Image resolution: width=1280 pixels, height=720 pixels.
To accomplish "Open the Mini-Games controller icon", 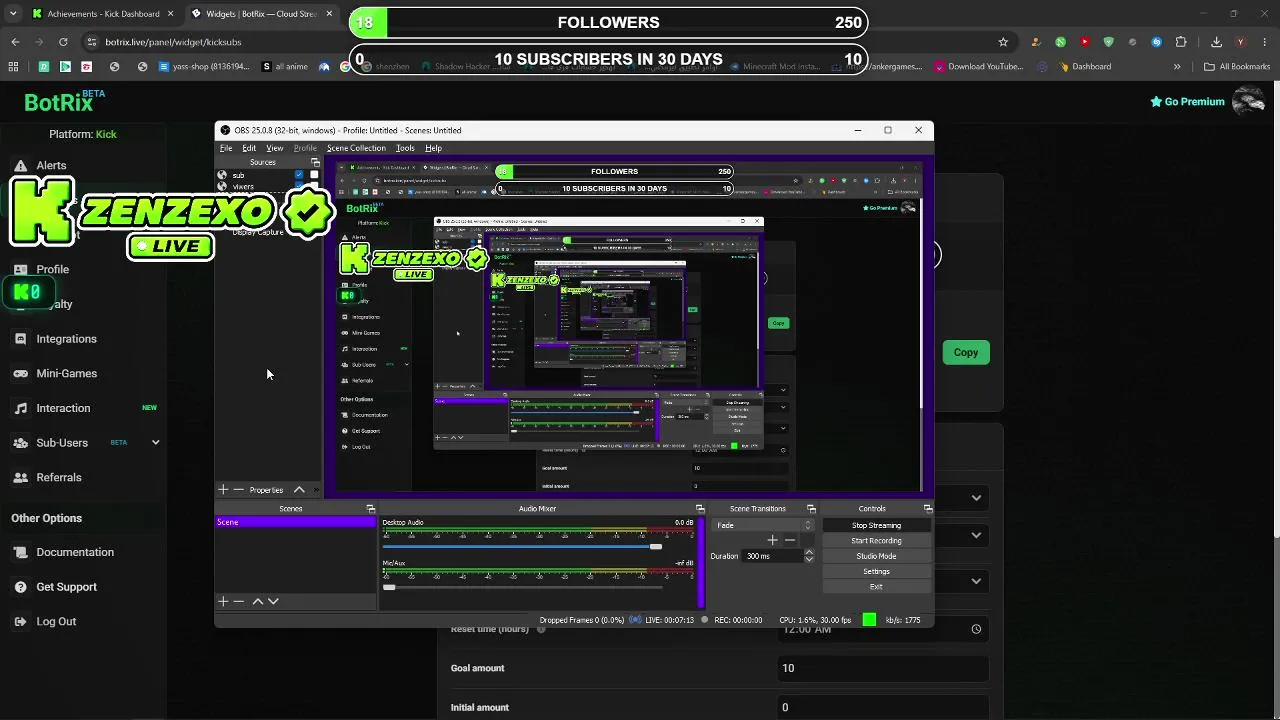I will click(20, 374).
